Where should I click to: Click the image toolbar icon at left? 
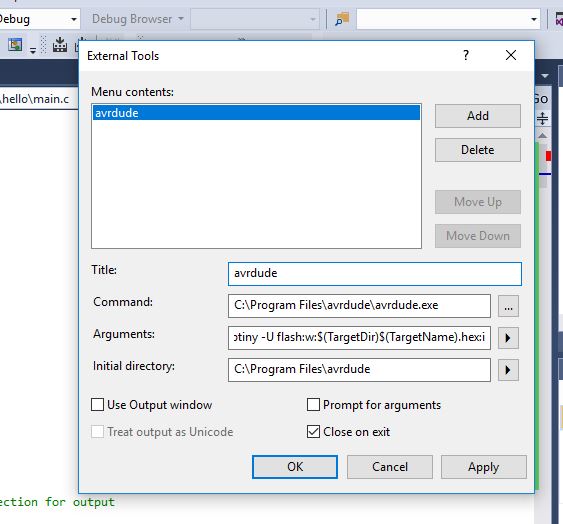pyautogui.click(x=15, y=45)
